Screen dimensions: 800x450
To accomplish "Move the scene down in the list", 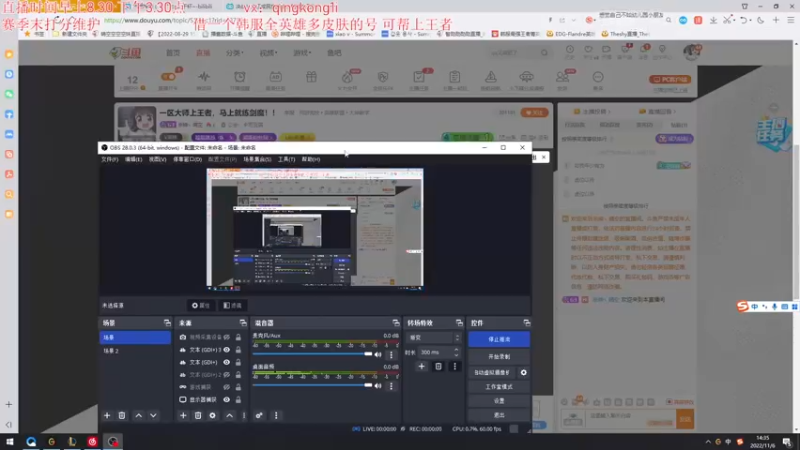I will (x=153, y=415).
